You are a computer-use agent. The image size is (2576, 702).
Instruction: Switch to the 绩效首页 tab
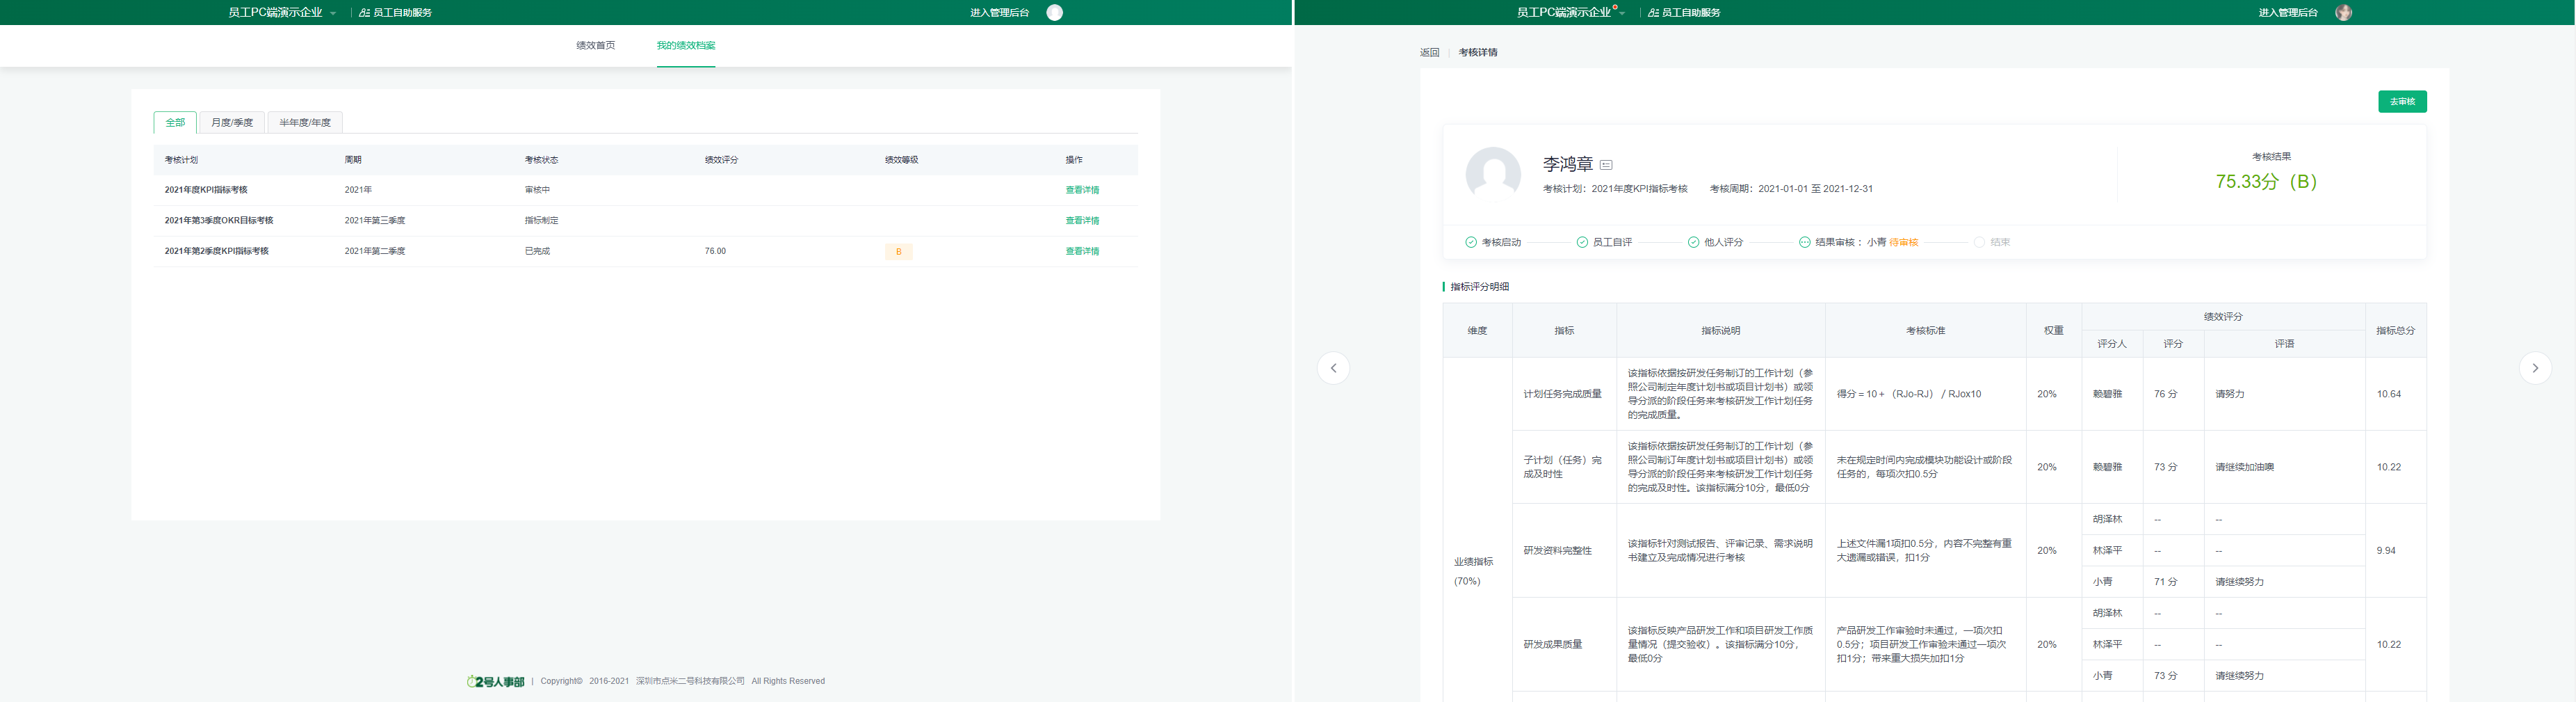click(595, 45)
